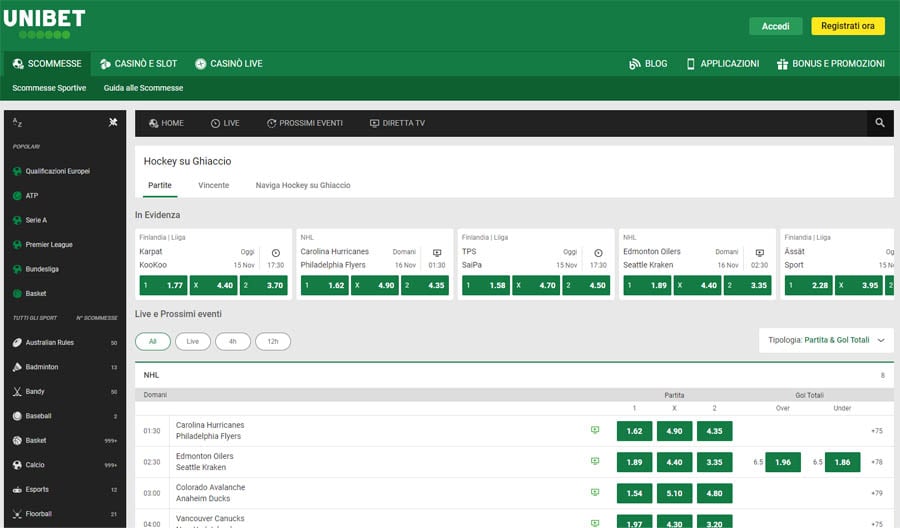
Task: Open Guida alle Scommesse link
Action: pos(143,88)
